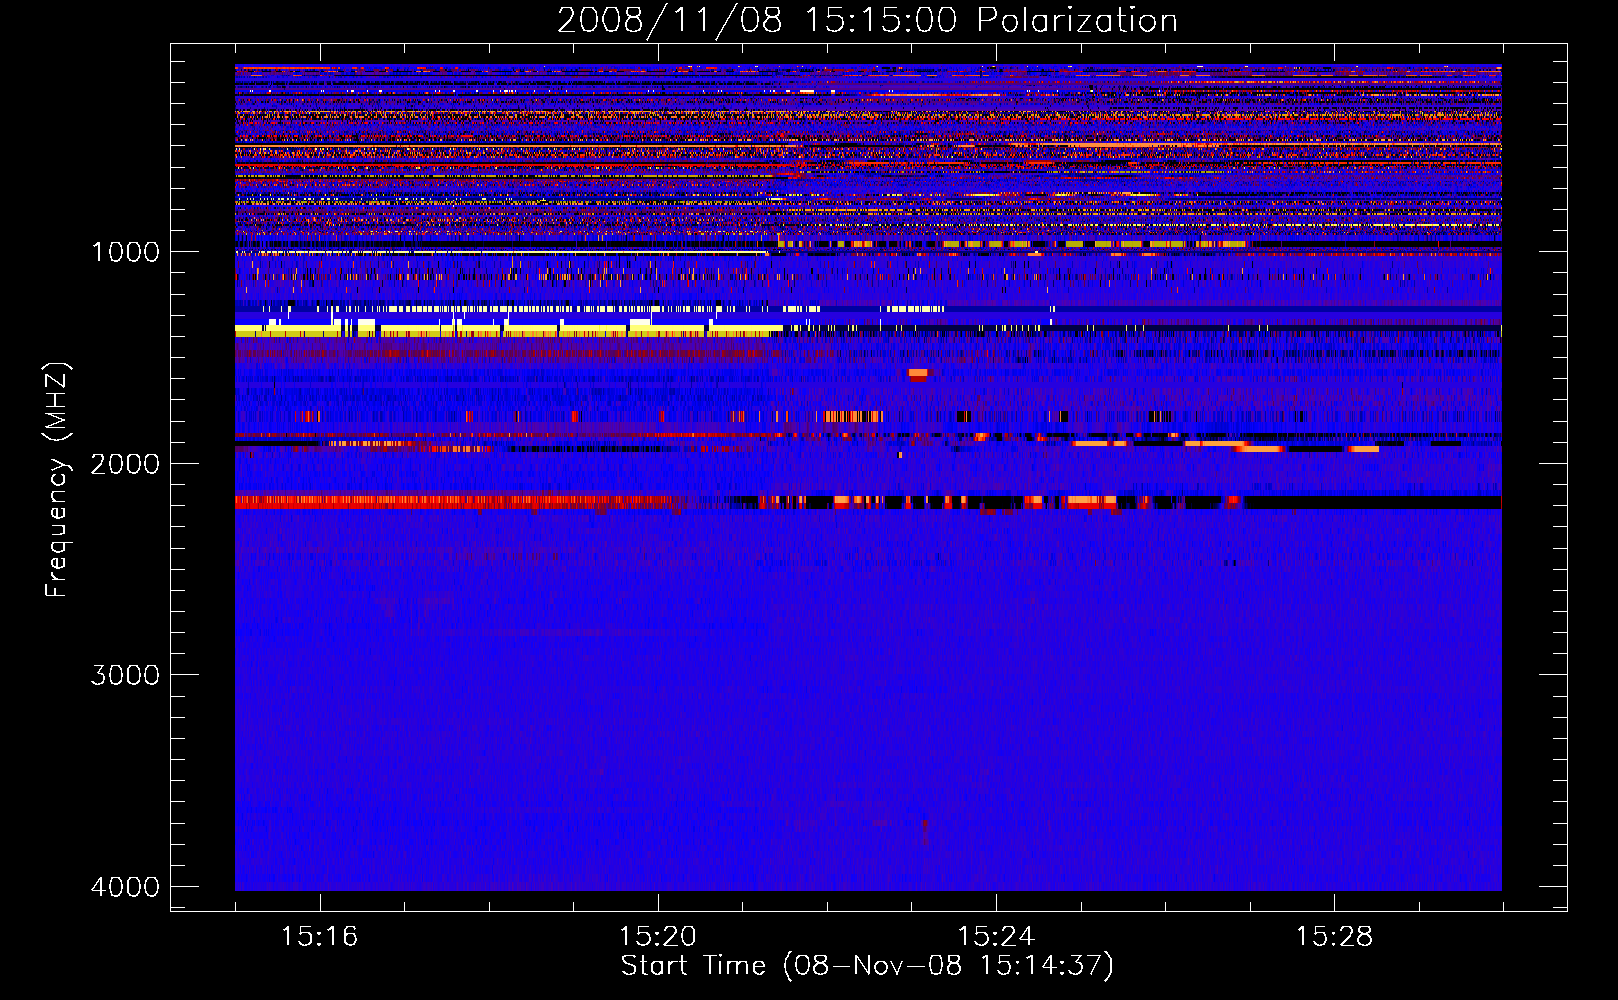Select the "Start Time (08-Nov-08 15:14:37)" label
Viewport: 1618px width, 1000px height.
(x=867, y=966)
